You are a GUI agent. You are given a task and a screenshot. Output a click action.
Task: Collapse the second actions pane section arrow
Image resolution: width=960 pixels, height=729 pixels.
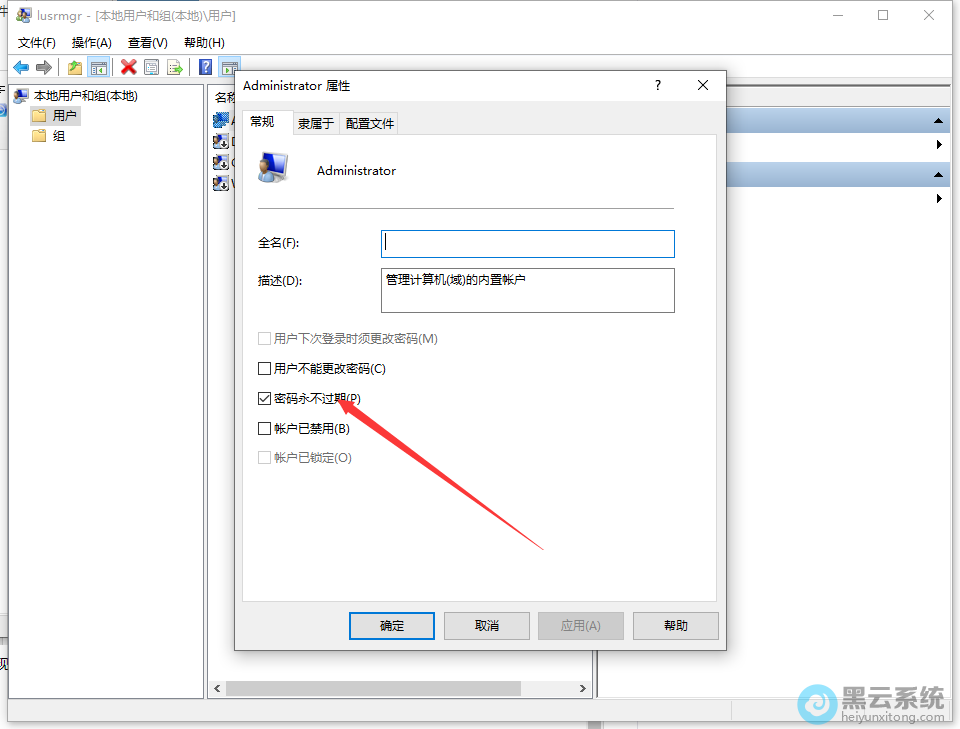[938, 175]
